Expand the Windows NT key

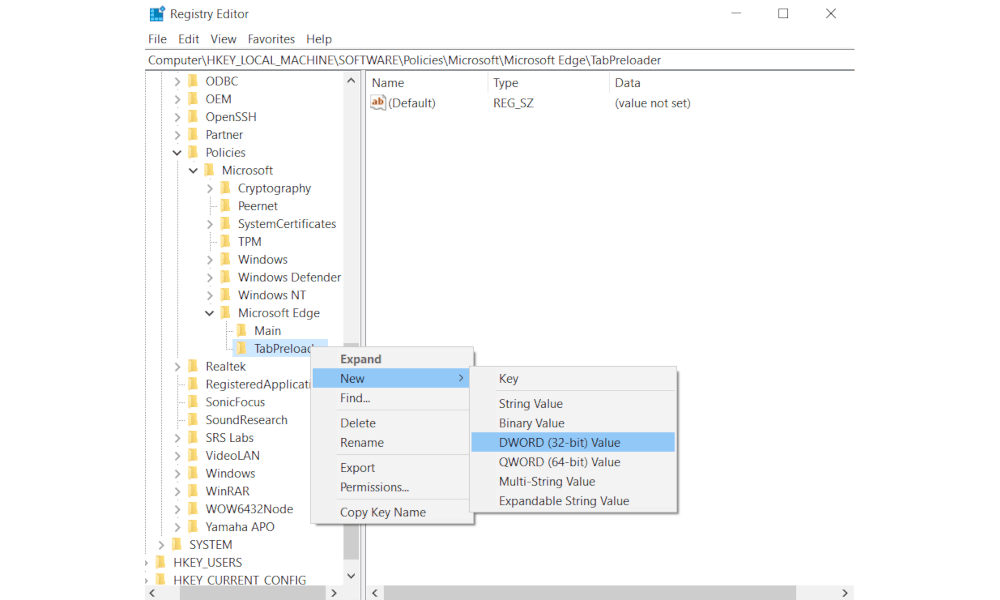click(210, 296)
